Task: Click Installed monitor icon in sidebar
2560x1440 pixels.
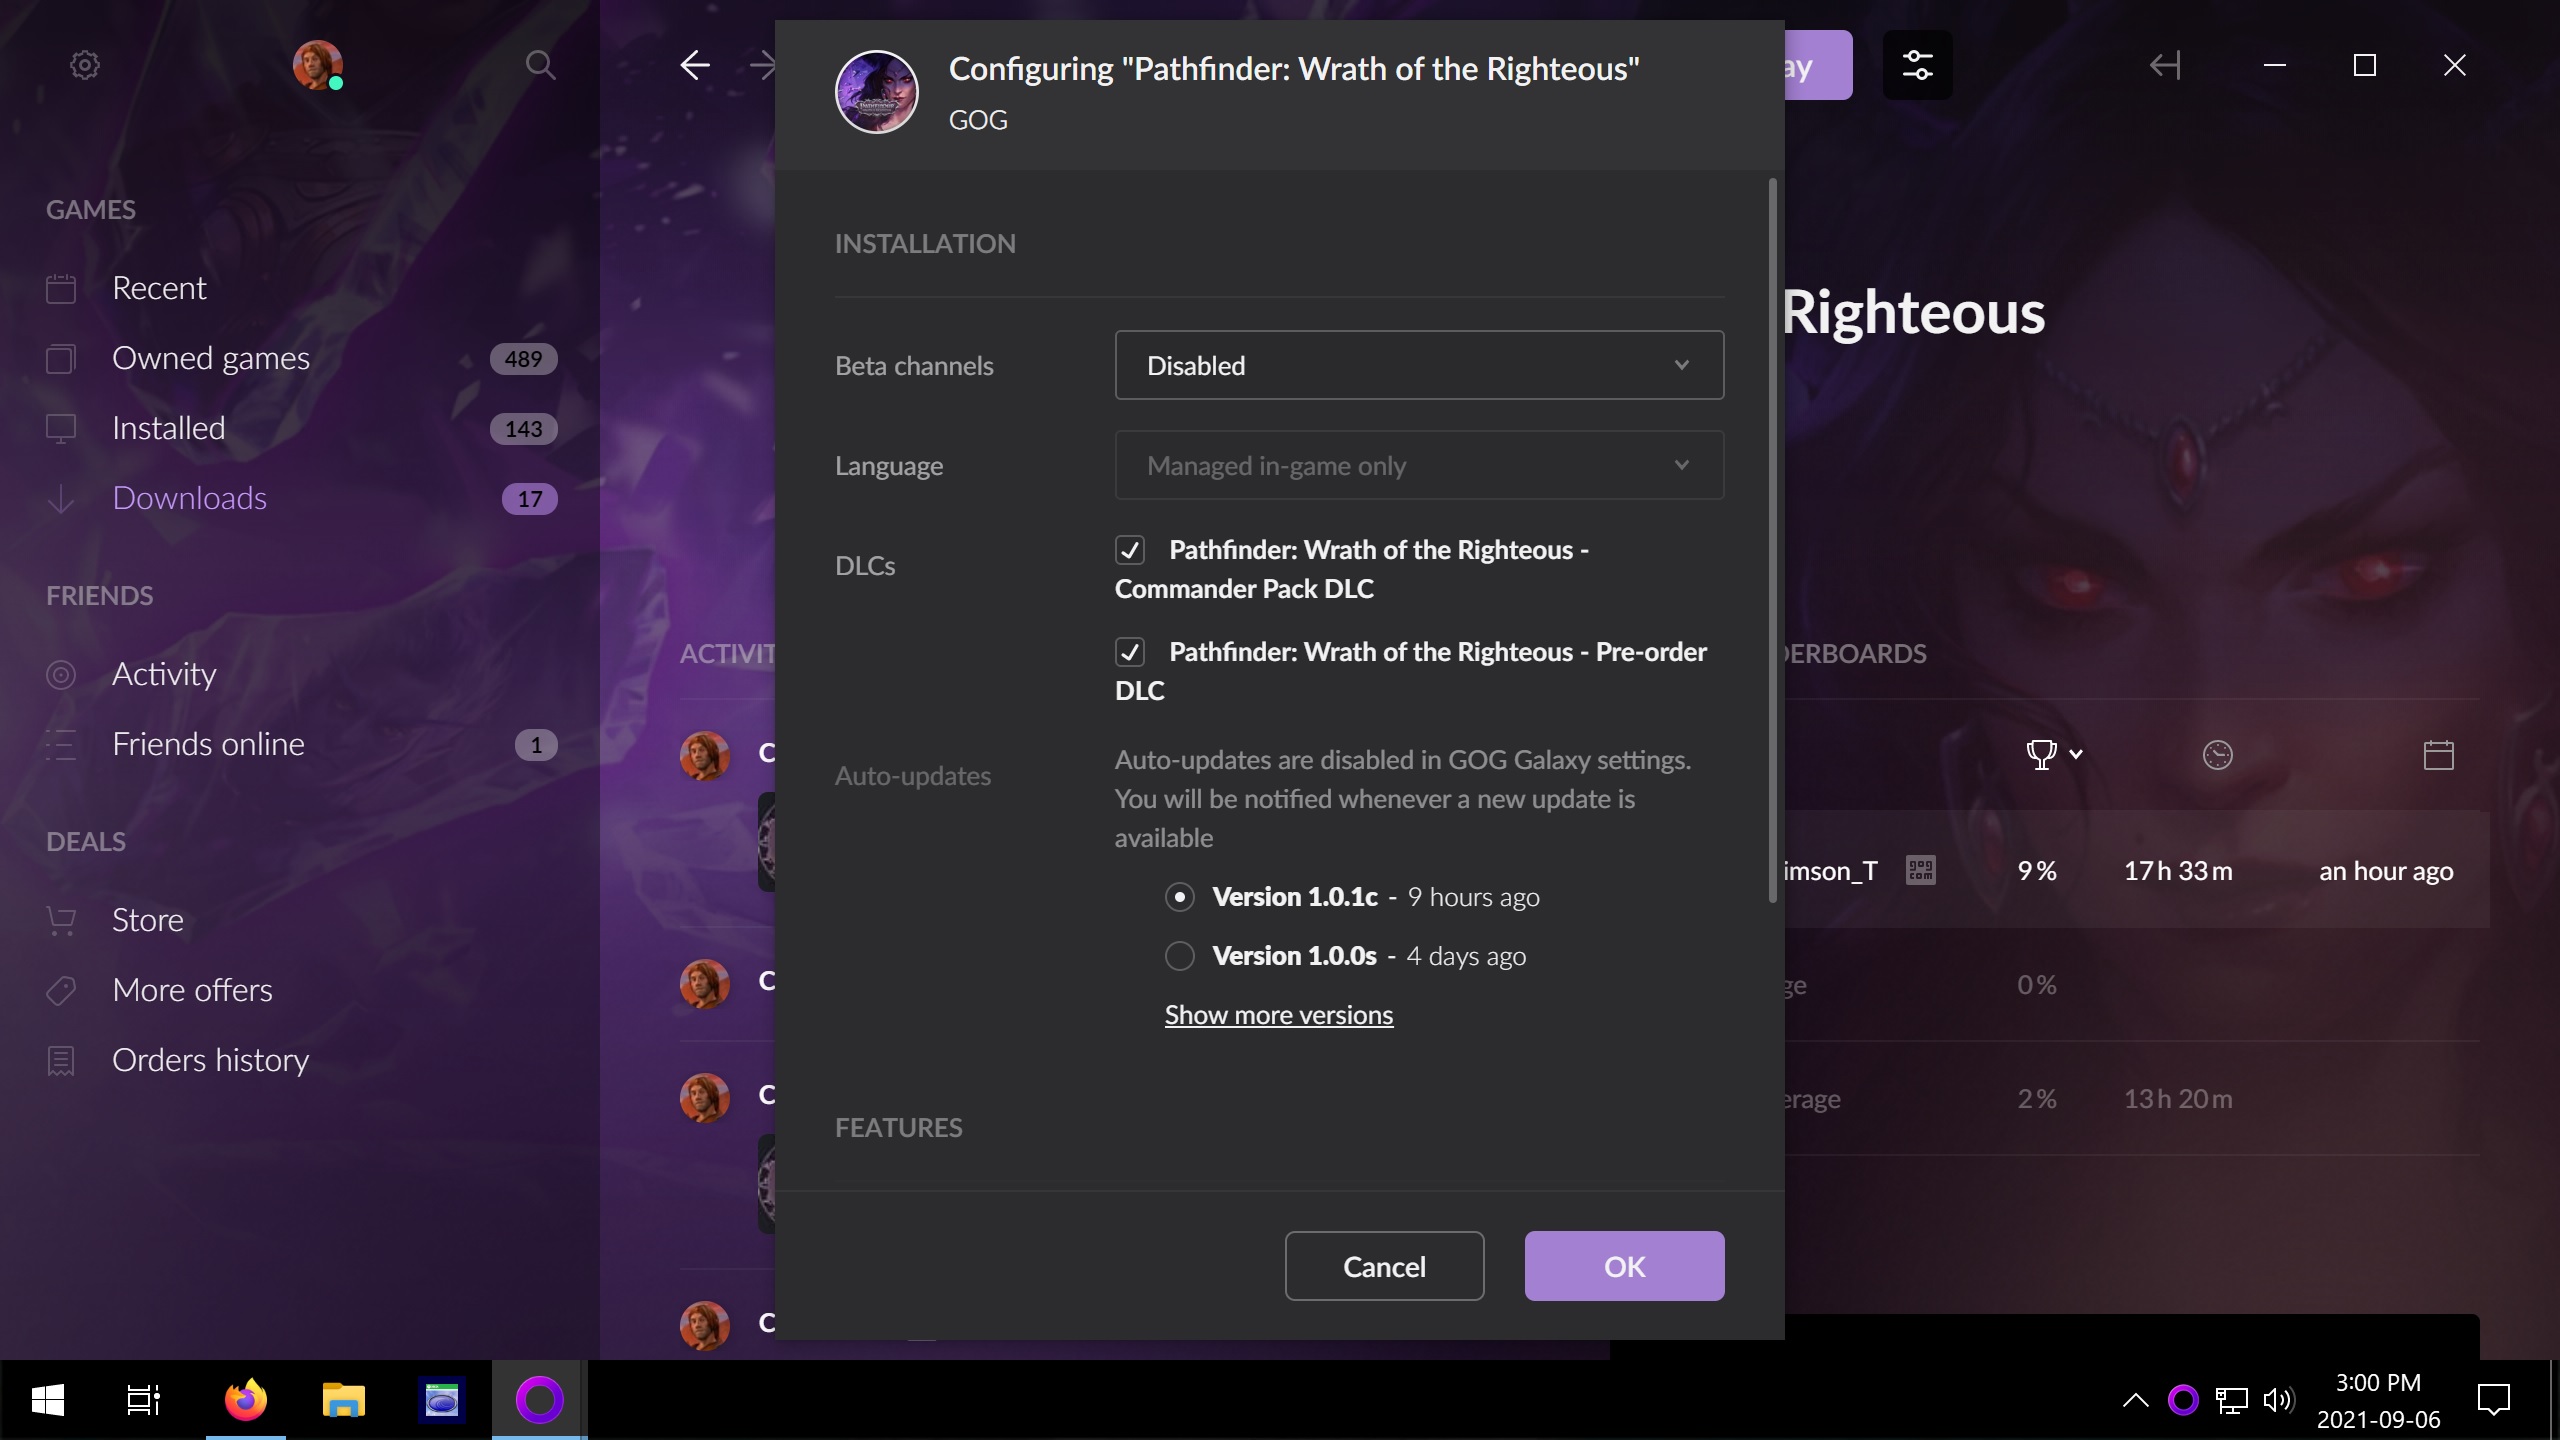Action: pos(61,429)
